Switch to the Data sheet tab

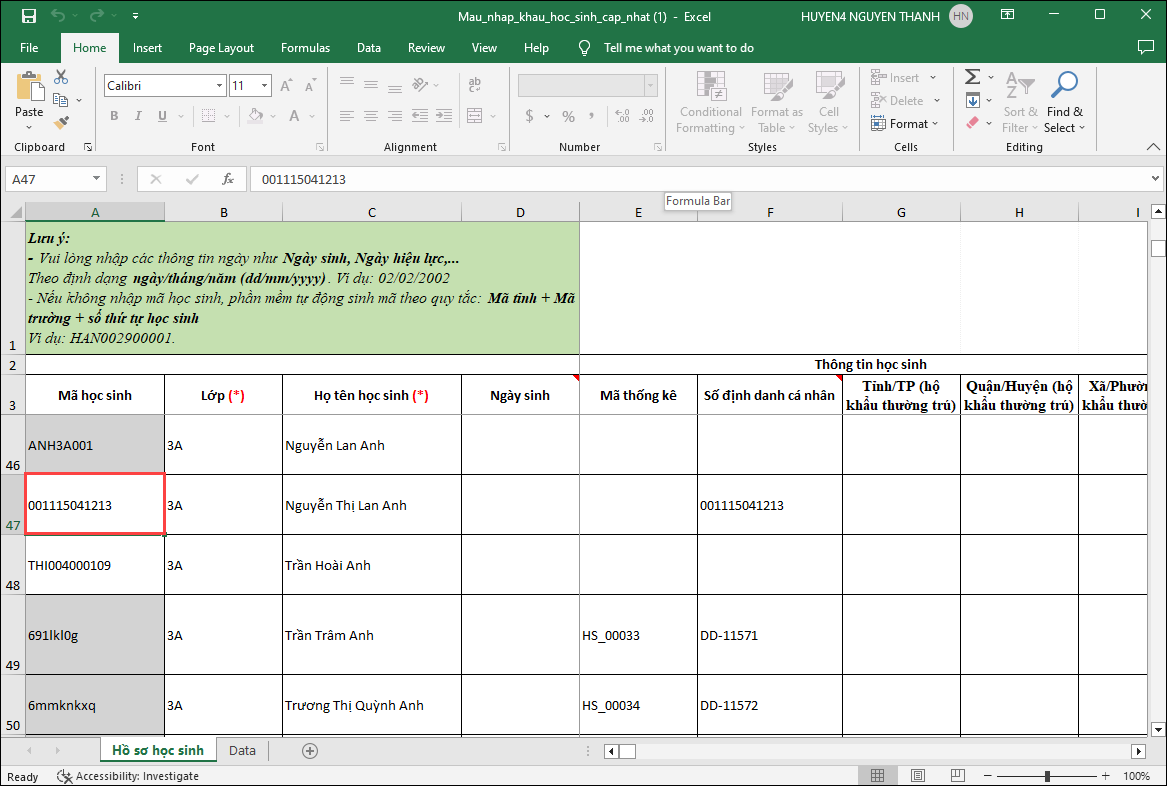point(242,751)
